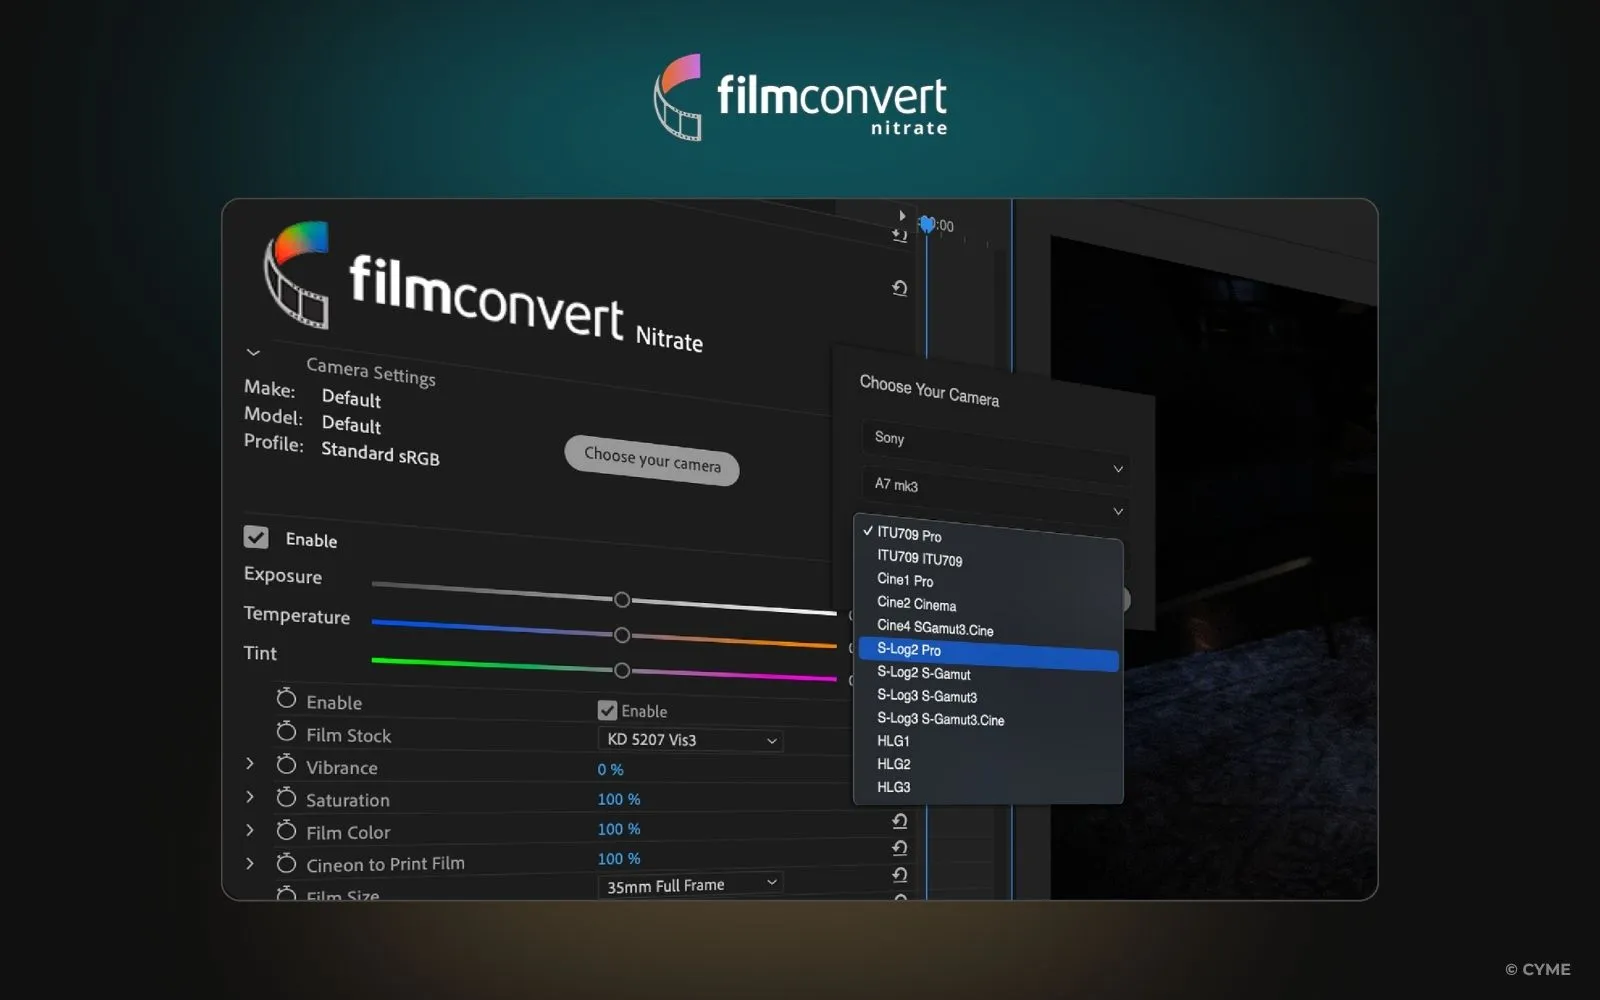Click the Saturation stopwatch icon
The width and height of the screenshot is (1600, 1000).
[x=286, y=798]
